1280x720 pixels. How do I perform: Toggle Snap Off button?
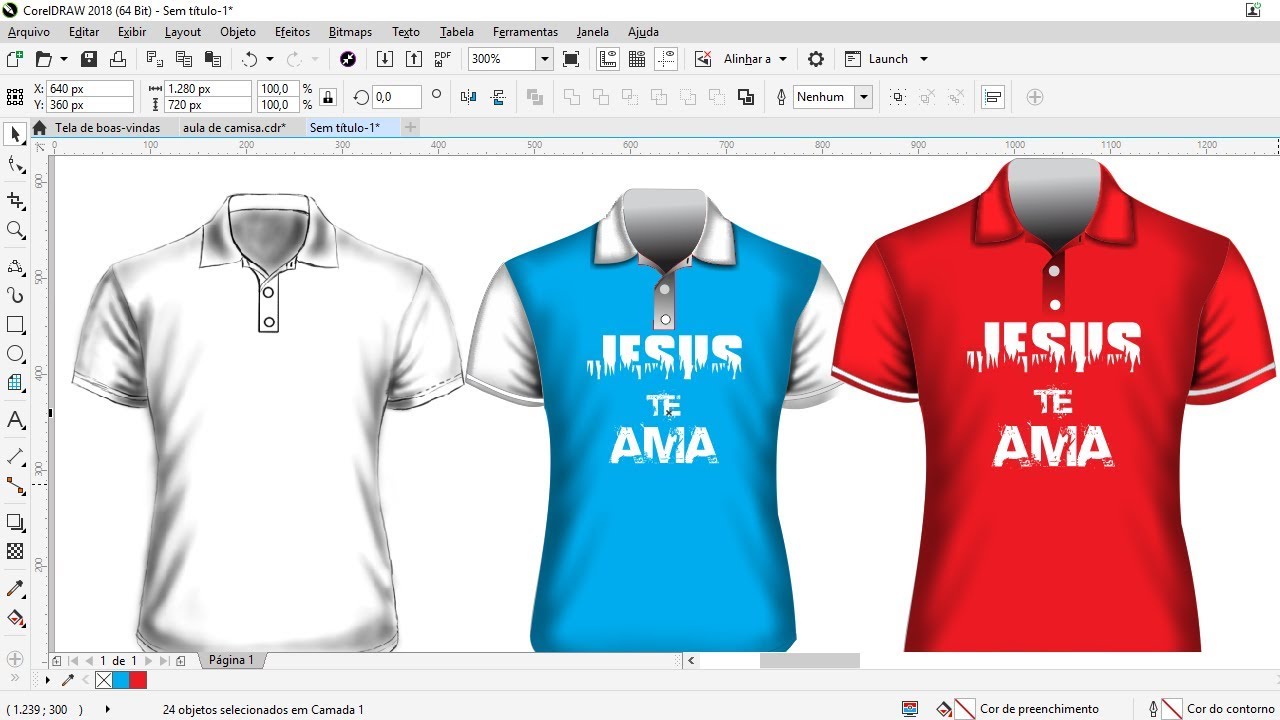(704, 59)
